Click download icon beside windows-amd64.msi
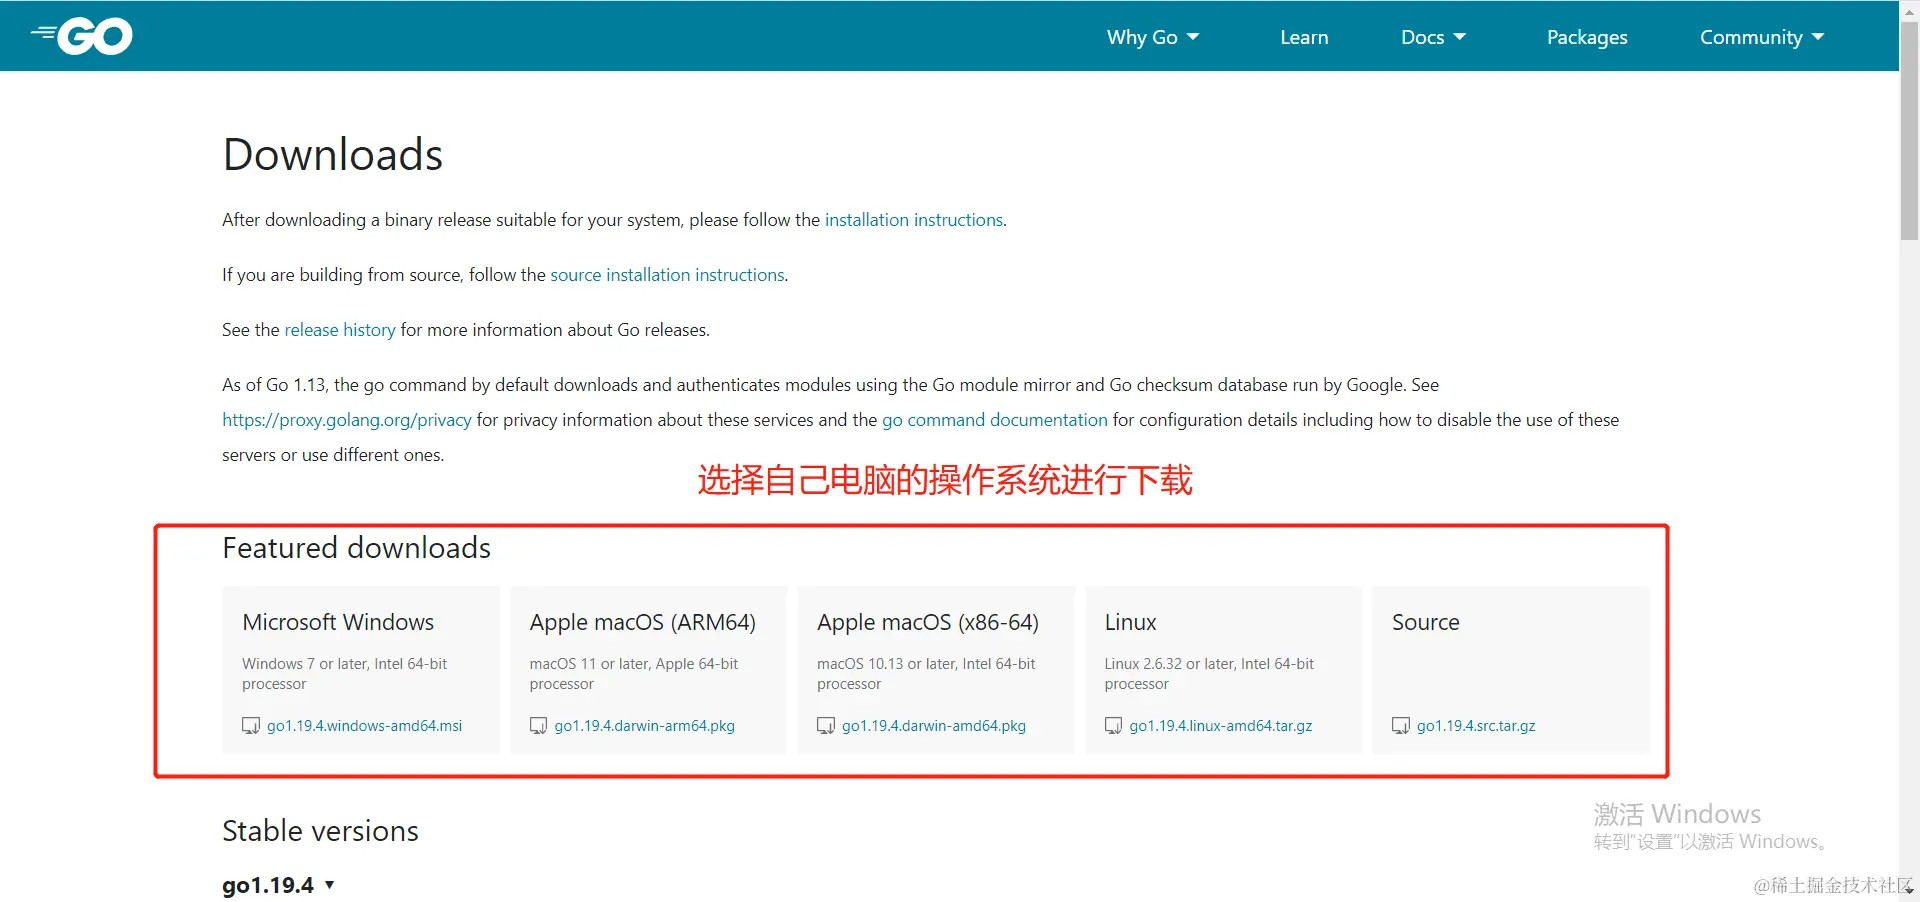1920x902 pixels. pos(251,726)
